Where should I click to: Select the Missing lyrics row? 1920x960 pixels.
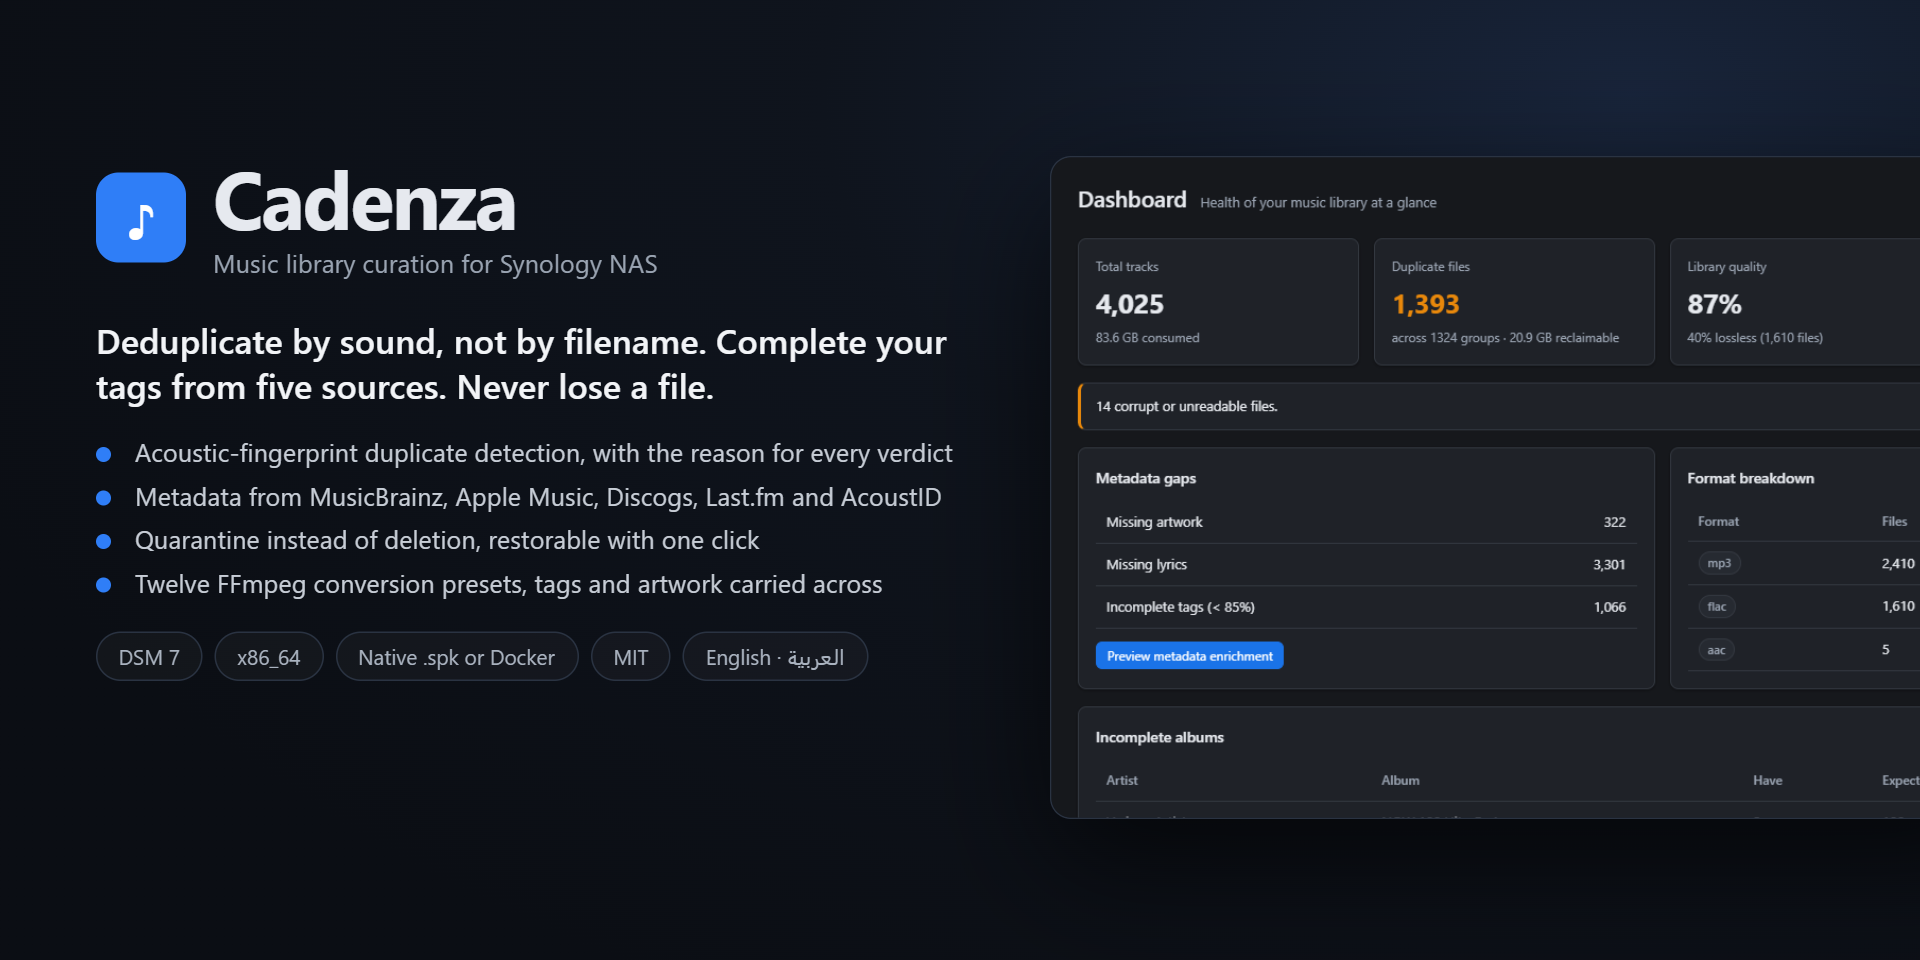1366,565
